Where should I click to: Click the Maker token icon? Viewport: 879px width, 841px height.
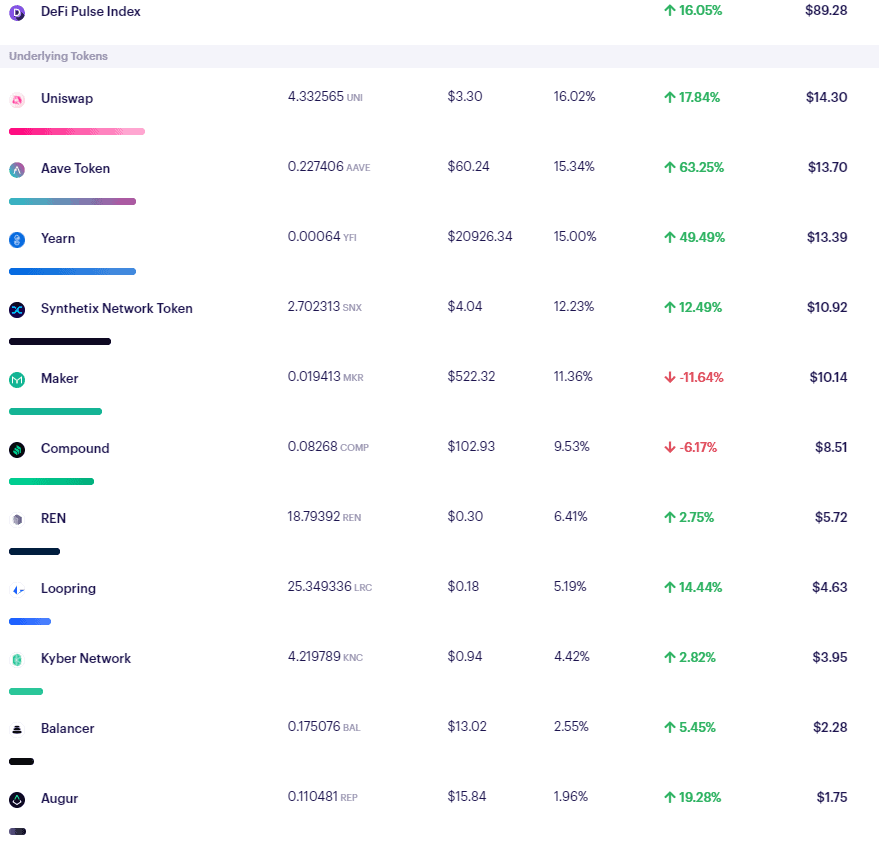point(17,380)
